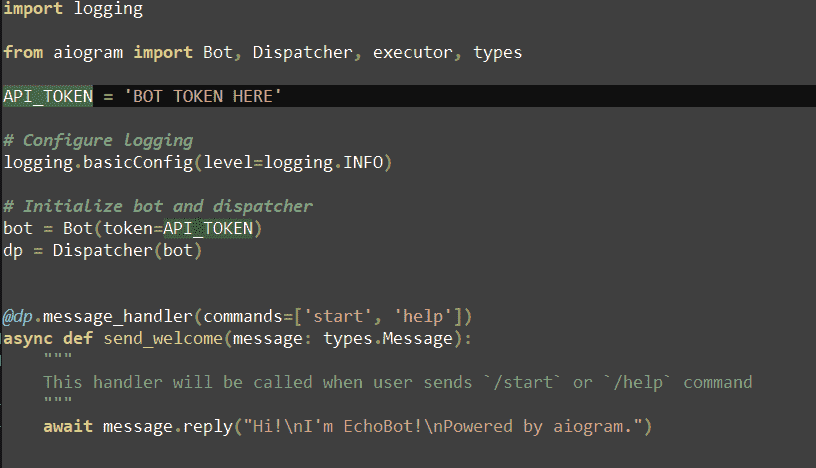This screenshot has height=468, width=816.
Task: Place cursor in 'BOT TOKEN HERE' string
Action: [203, 96]
